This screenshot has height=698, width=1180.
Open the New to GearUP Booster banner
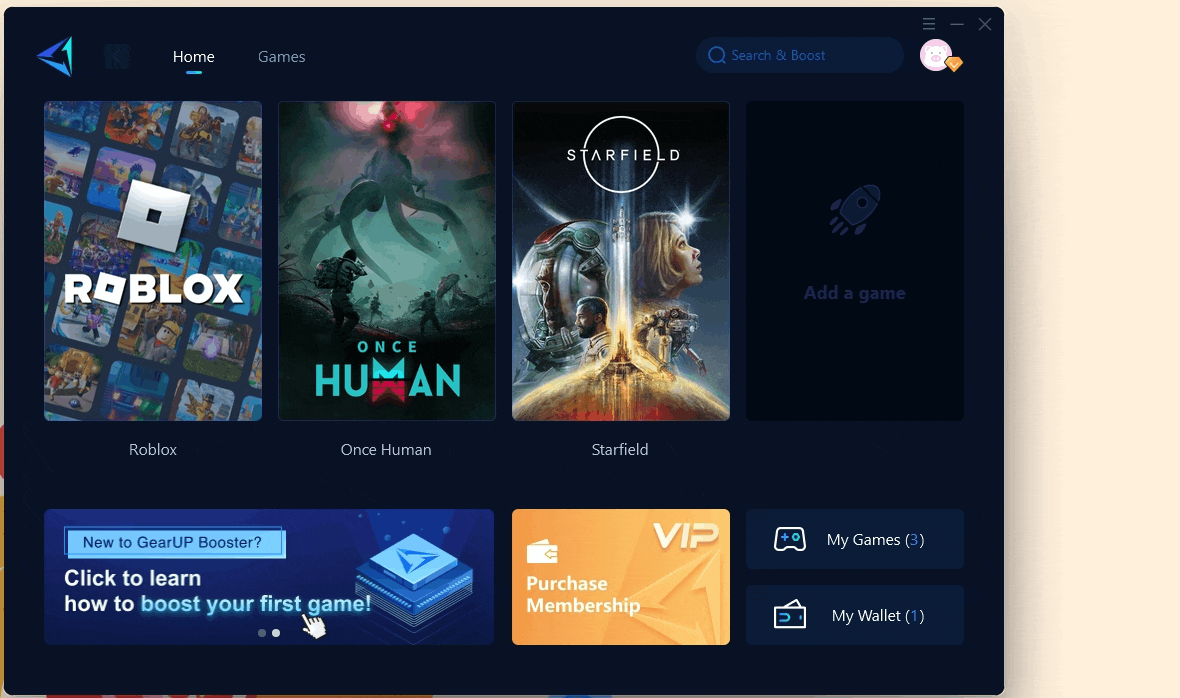(269, 577)
